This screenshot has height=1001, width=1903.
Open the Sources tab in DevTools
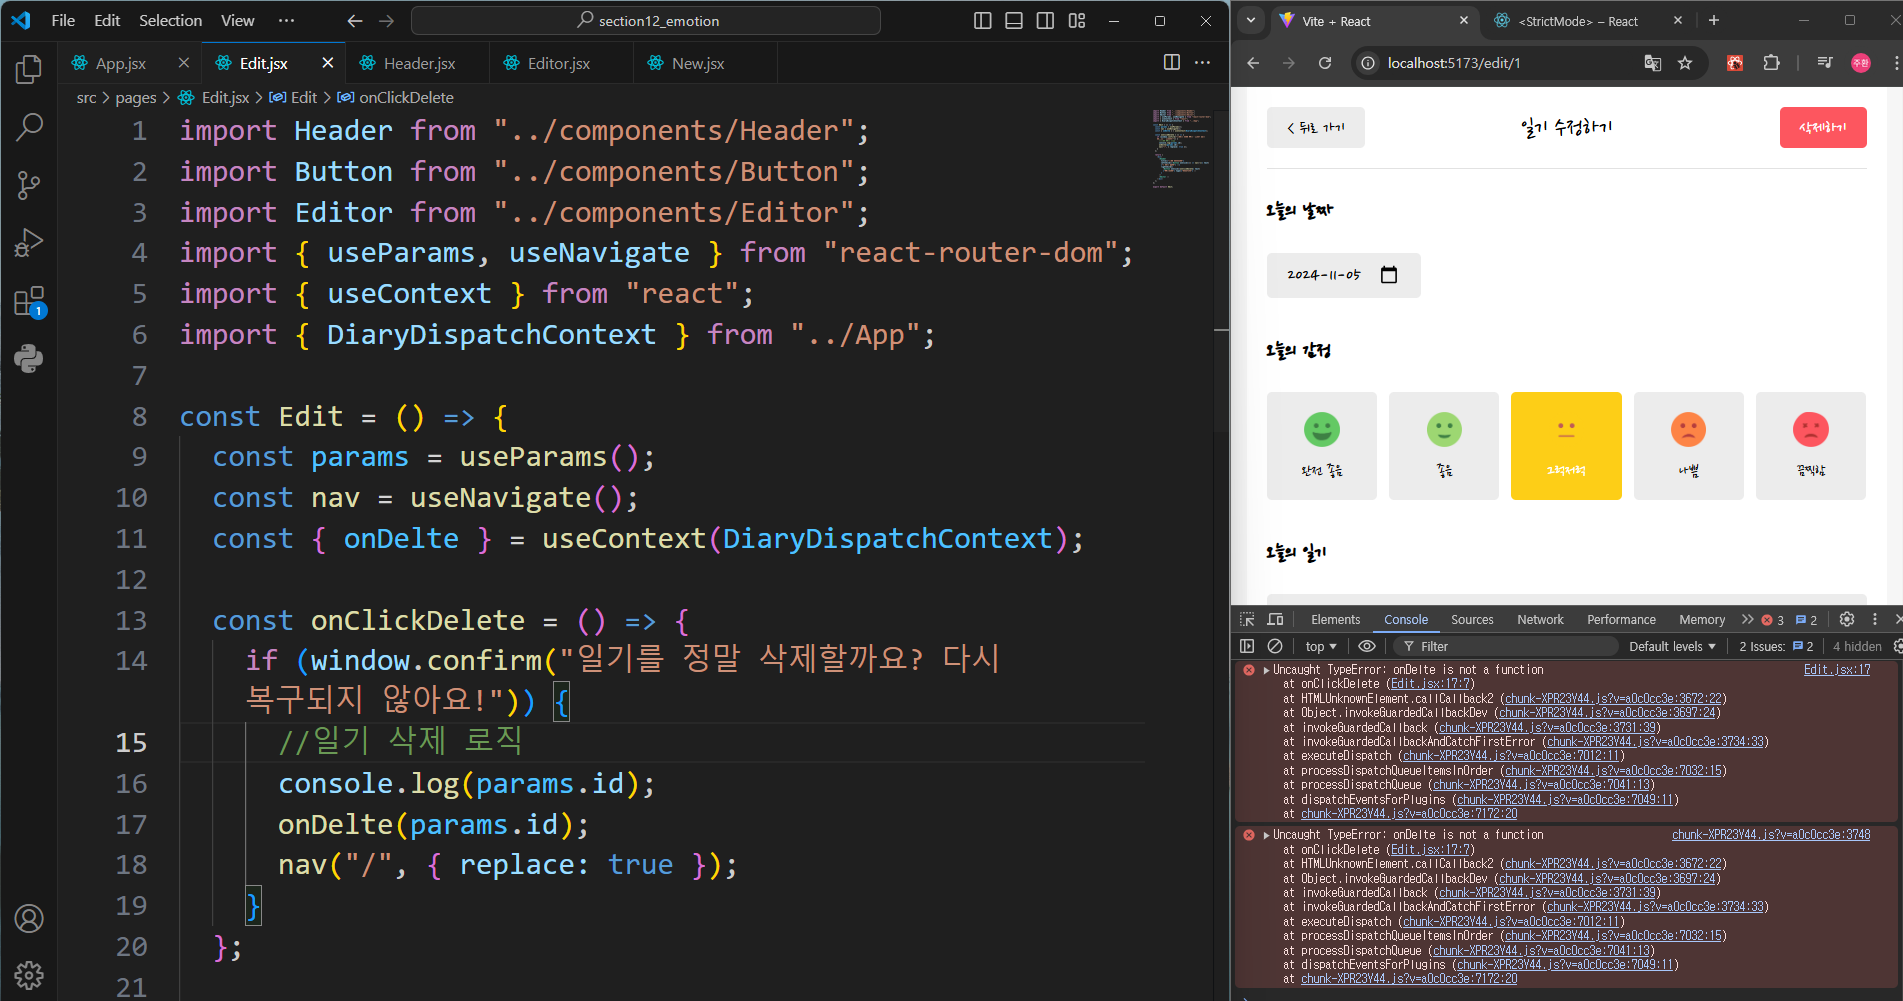1472,619
